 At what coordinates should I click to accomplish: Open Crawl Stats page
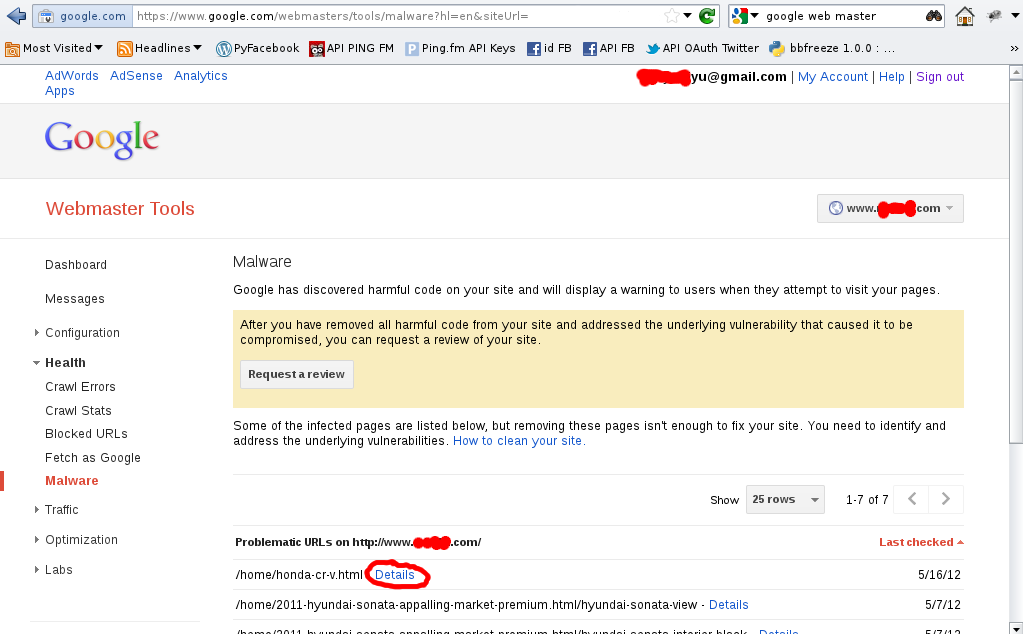coord(78,411)
